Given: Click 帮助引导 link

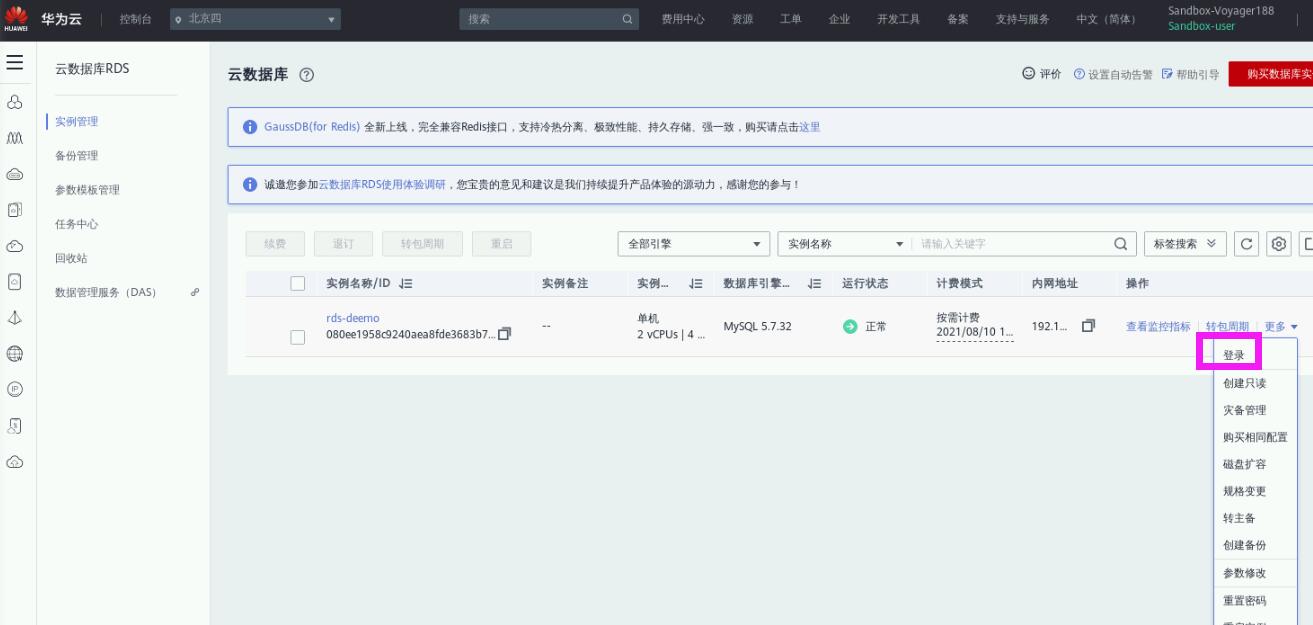Looking at the screenshot, I should pyautogui.click(x=1190, y=74).
